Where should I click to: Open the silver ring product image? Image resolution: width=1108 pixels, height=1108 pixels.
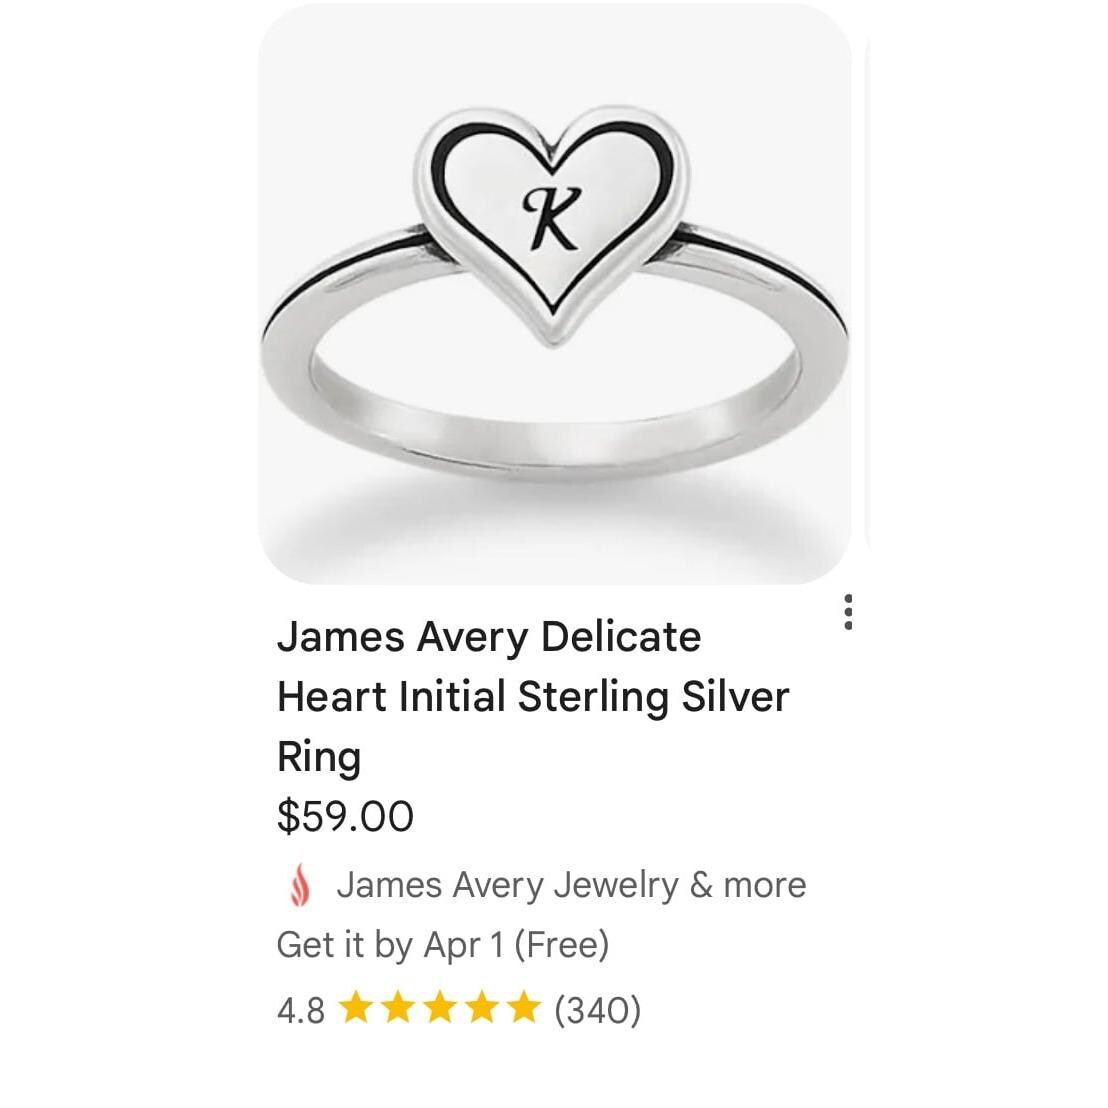point(555,293)
